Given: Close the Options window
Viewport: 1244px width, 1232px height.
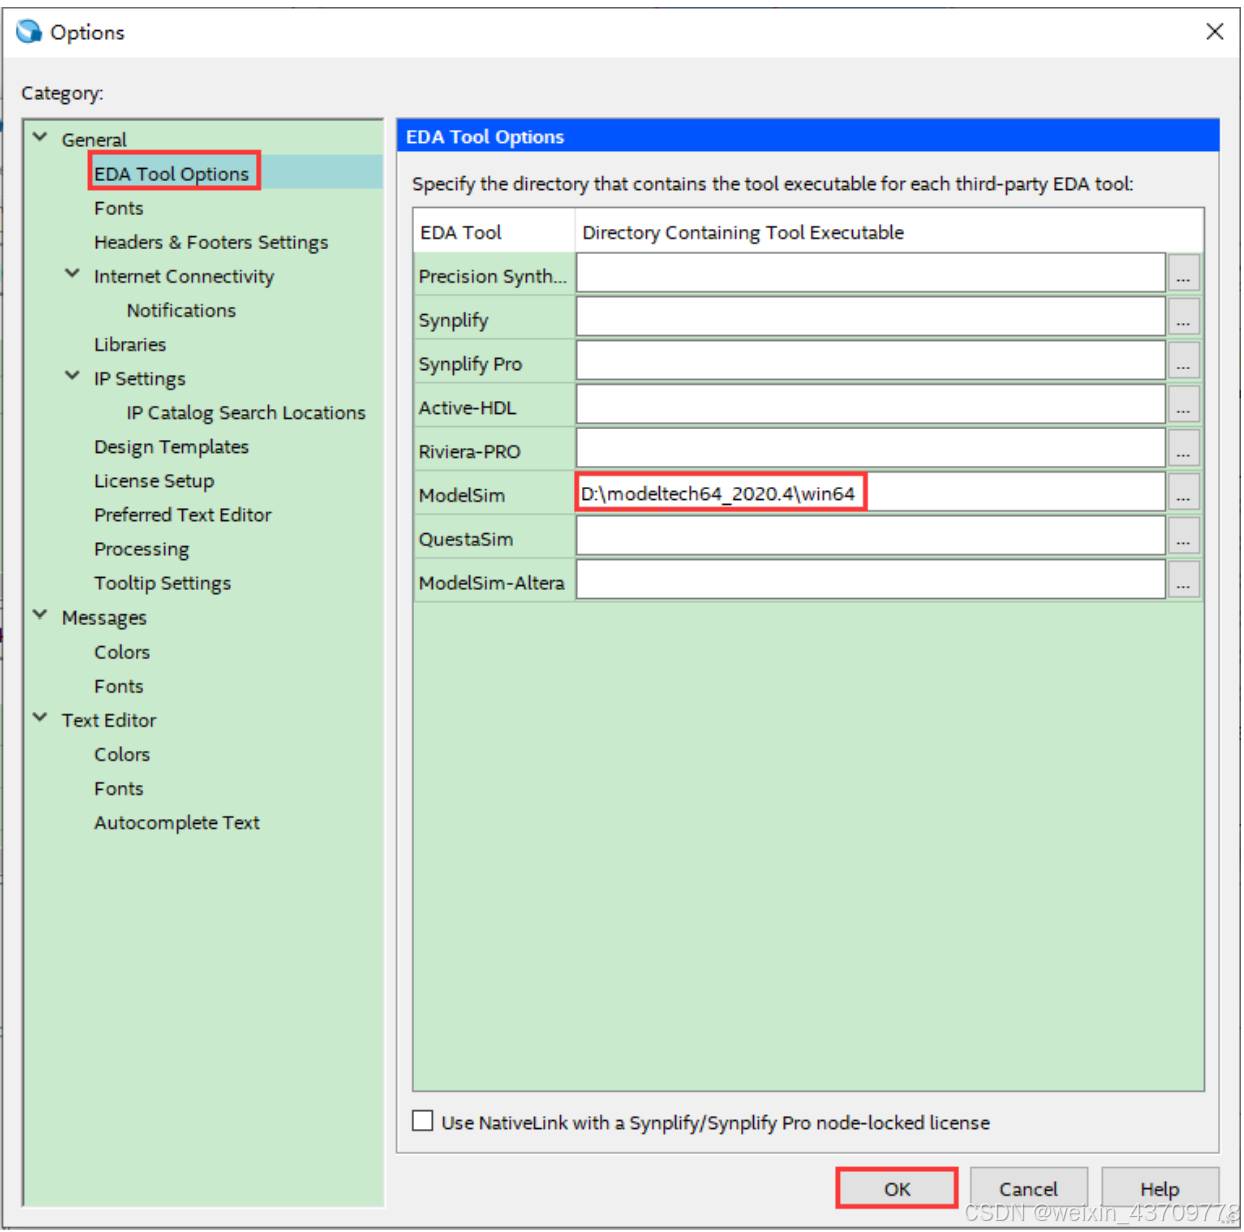Looking at the screenshot, I should [1214, 32].
